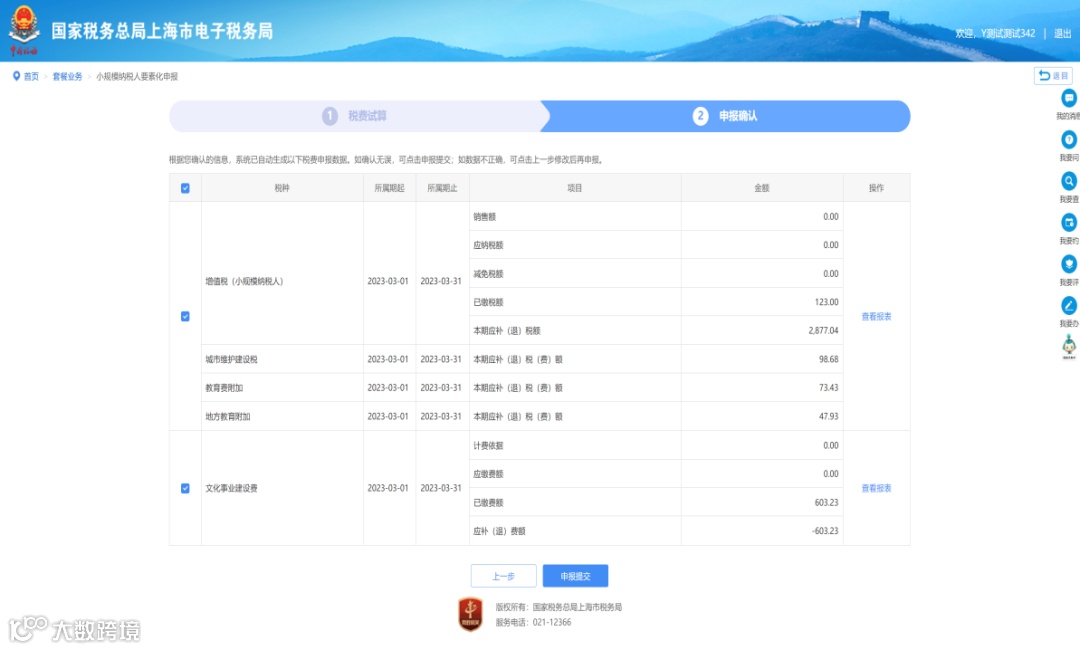Image resolution: width=1080 pixels, height=650 pixels.
Task: Open the robot assistant mascot icon
Action: point(1068,346)
